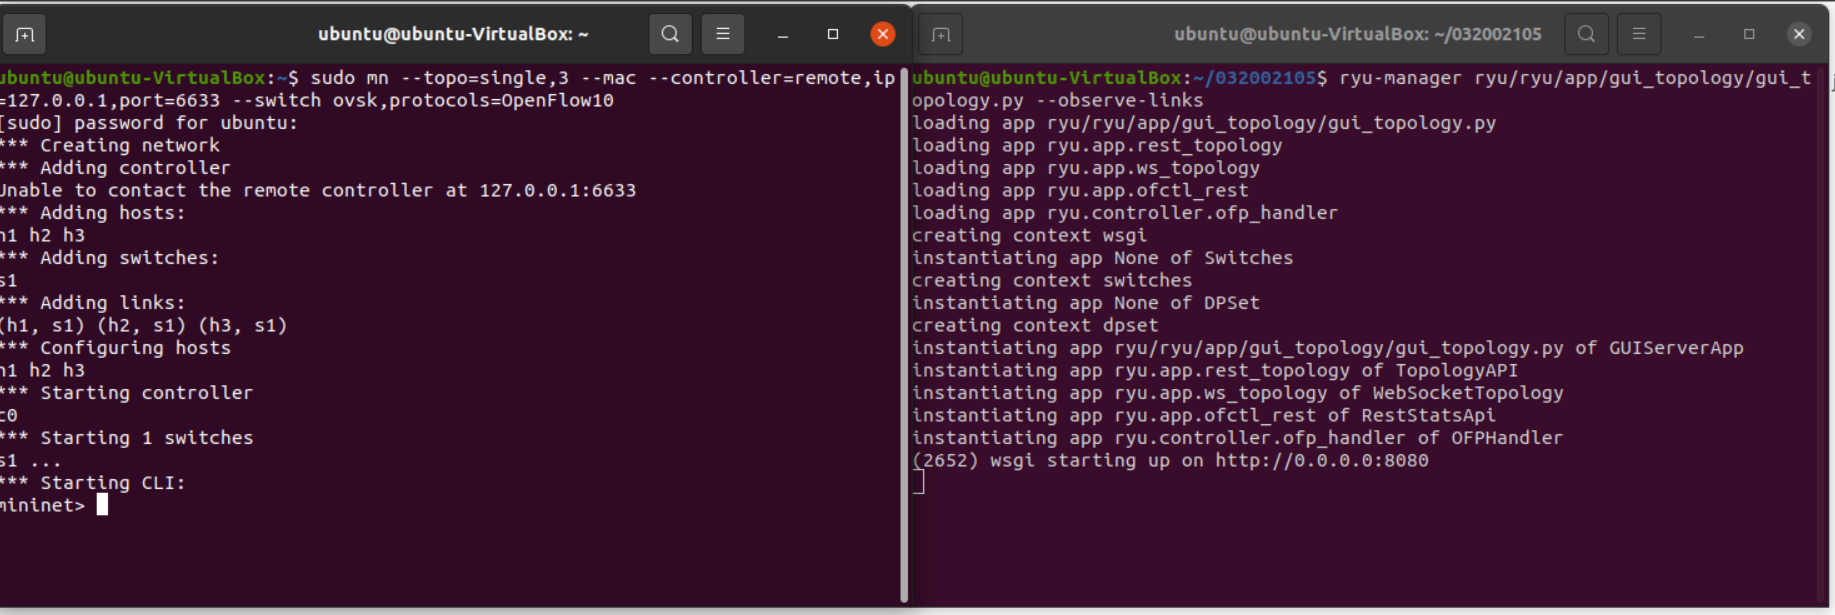Open search in right 032002105 terminal
Viewport: 1835px width, 615px height.
click(x=1586, y=34)
